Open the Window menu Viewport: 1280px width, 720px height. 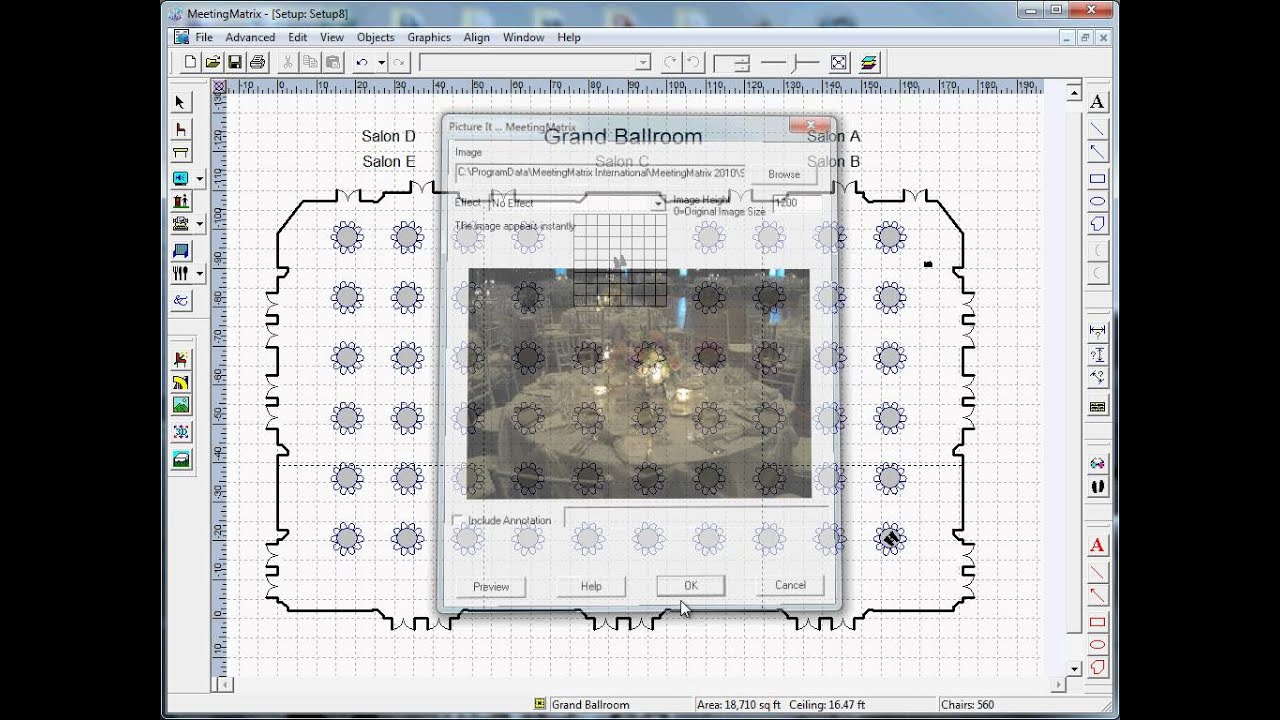point(523,37)
